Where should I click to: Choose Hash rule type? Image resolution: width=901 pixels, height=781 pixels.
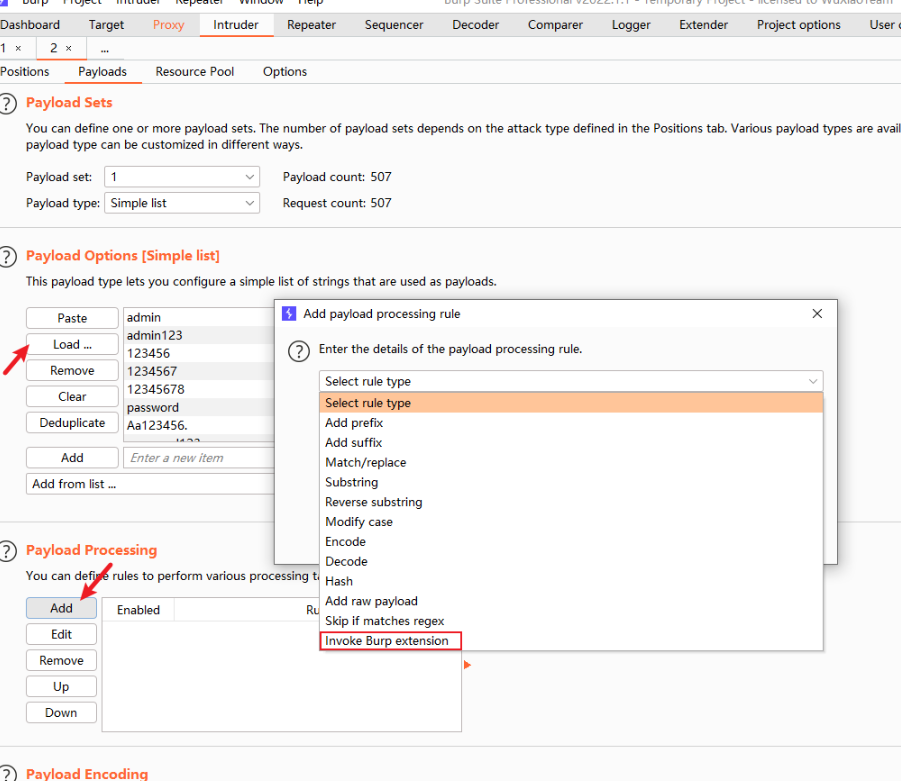tap(571, 582)
